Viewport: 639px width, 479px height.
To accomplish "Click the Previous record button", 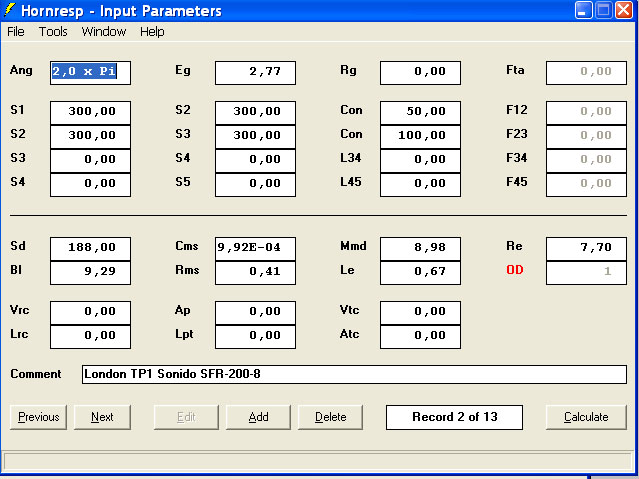I will tap(39, 417).
